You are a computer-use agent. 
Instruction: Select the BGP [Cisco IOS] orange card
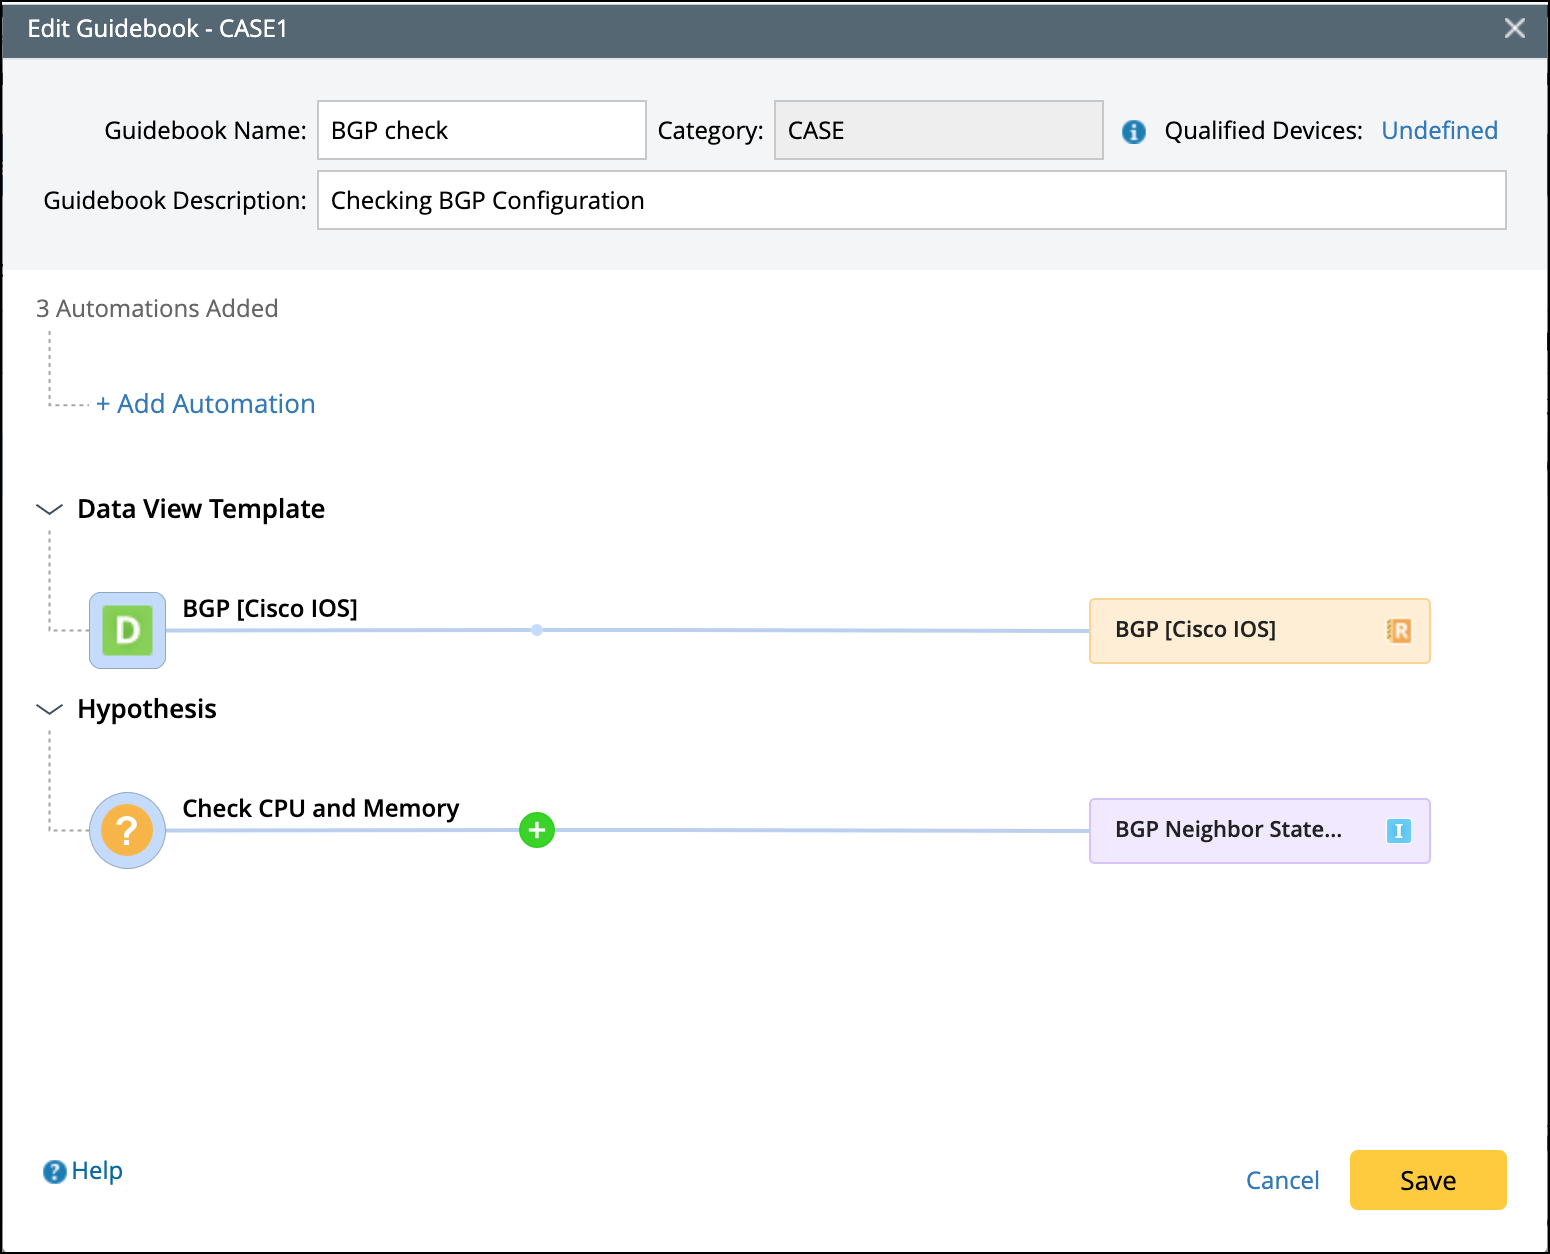pyautogui.click(x=1240, y=630)
